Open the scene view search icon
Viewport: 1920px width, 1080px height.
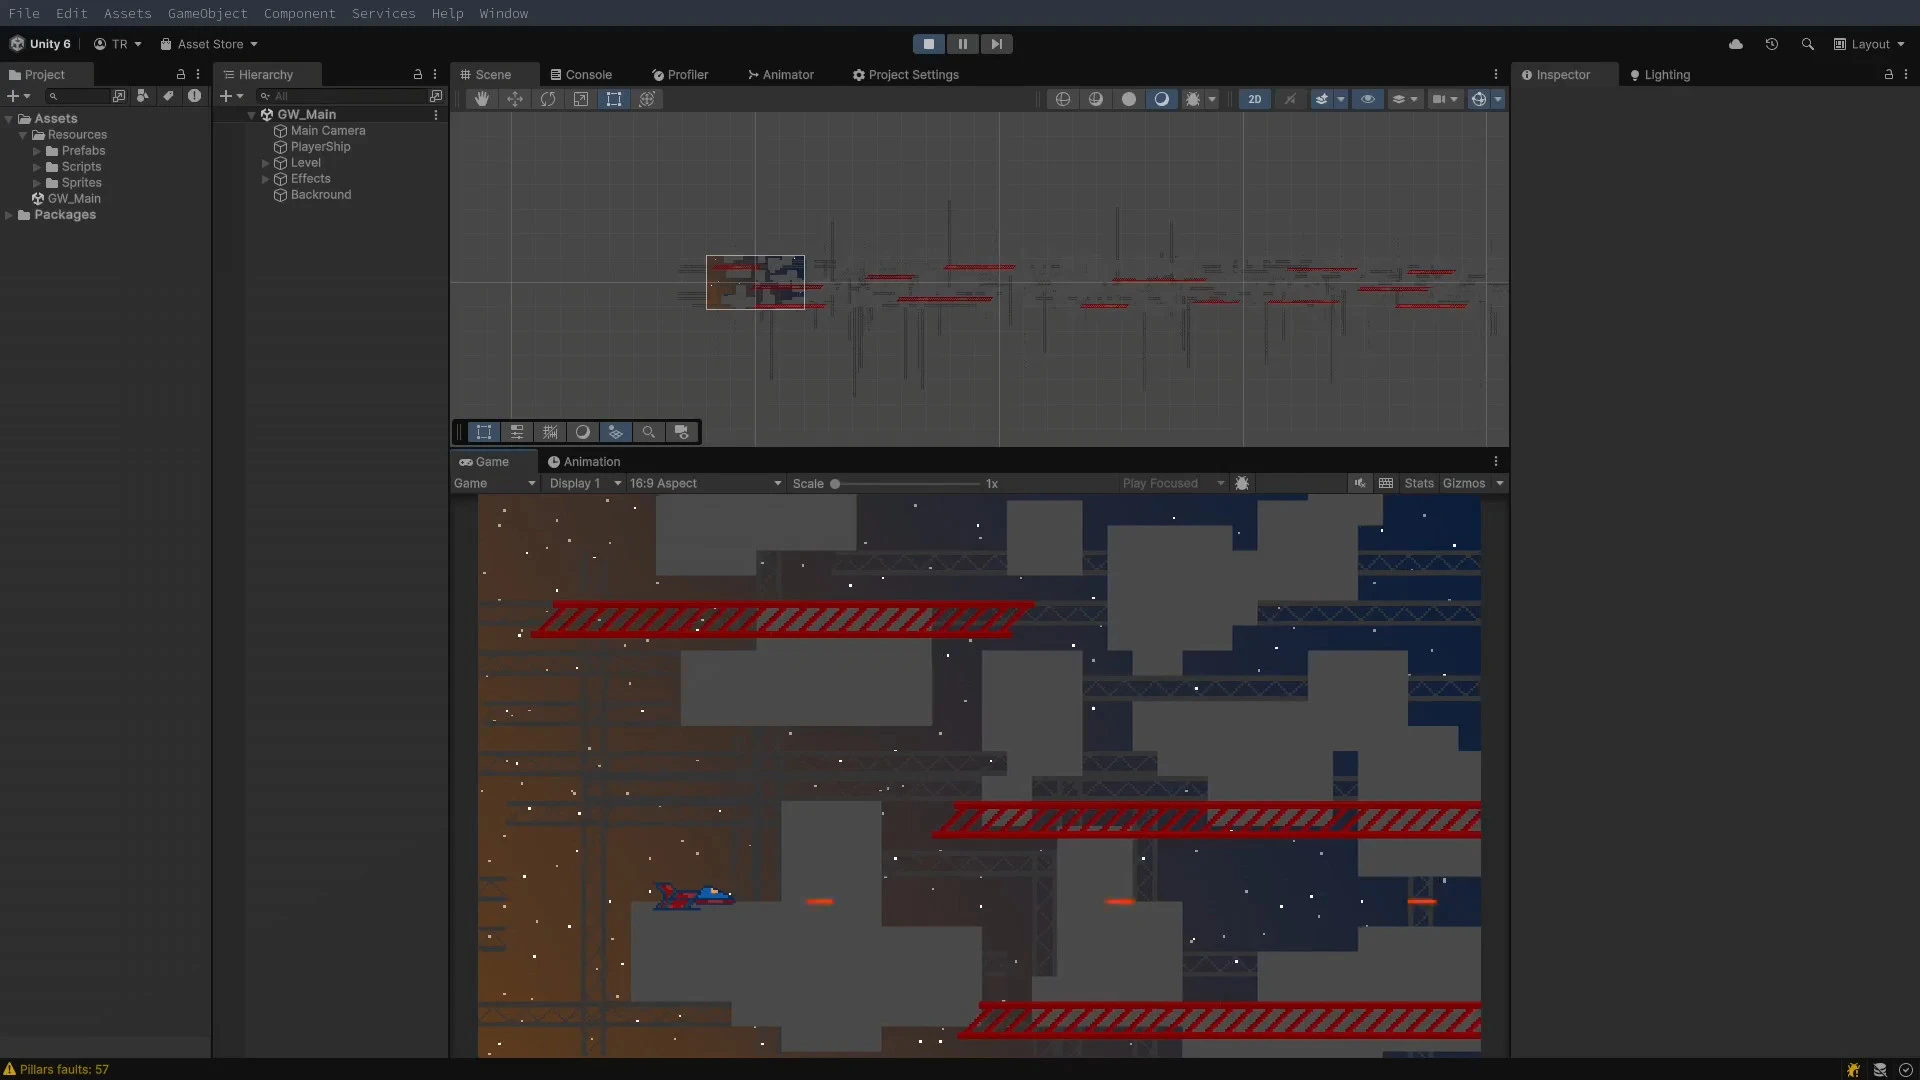coord(648,432)
